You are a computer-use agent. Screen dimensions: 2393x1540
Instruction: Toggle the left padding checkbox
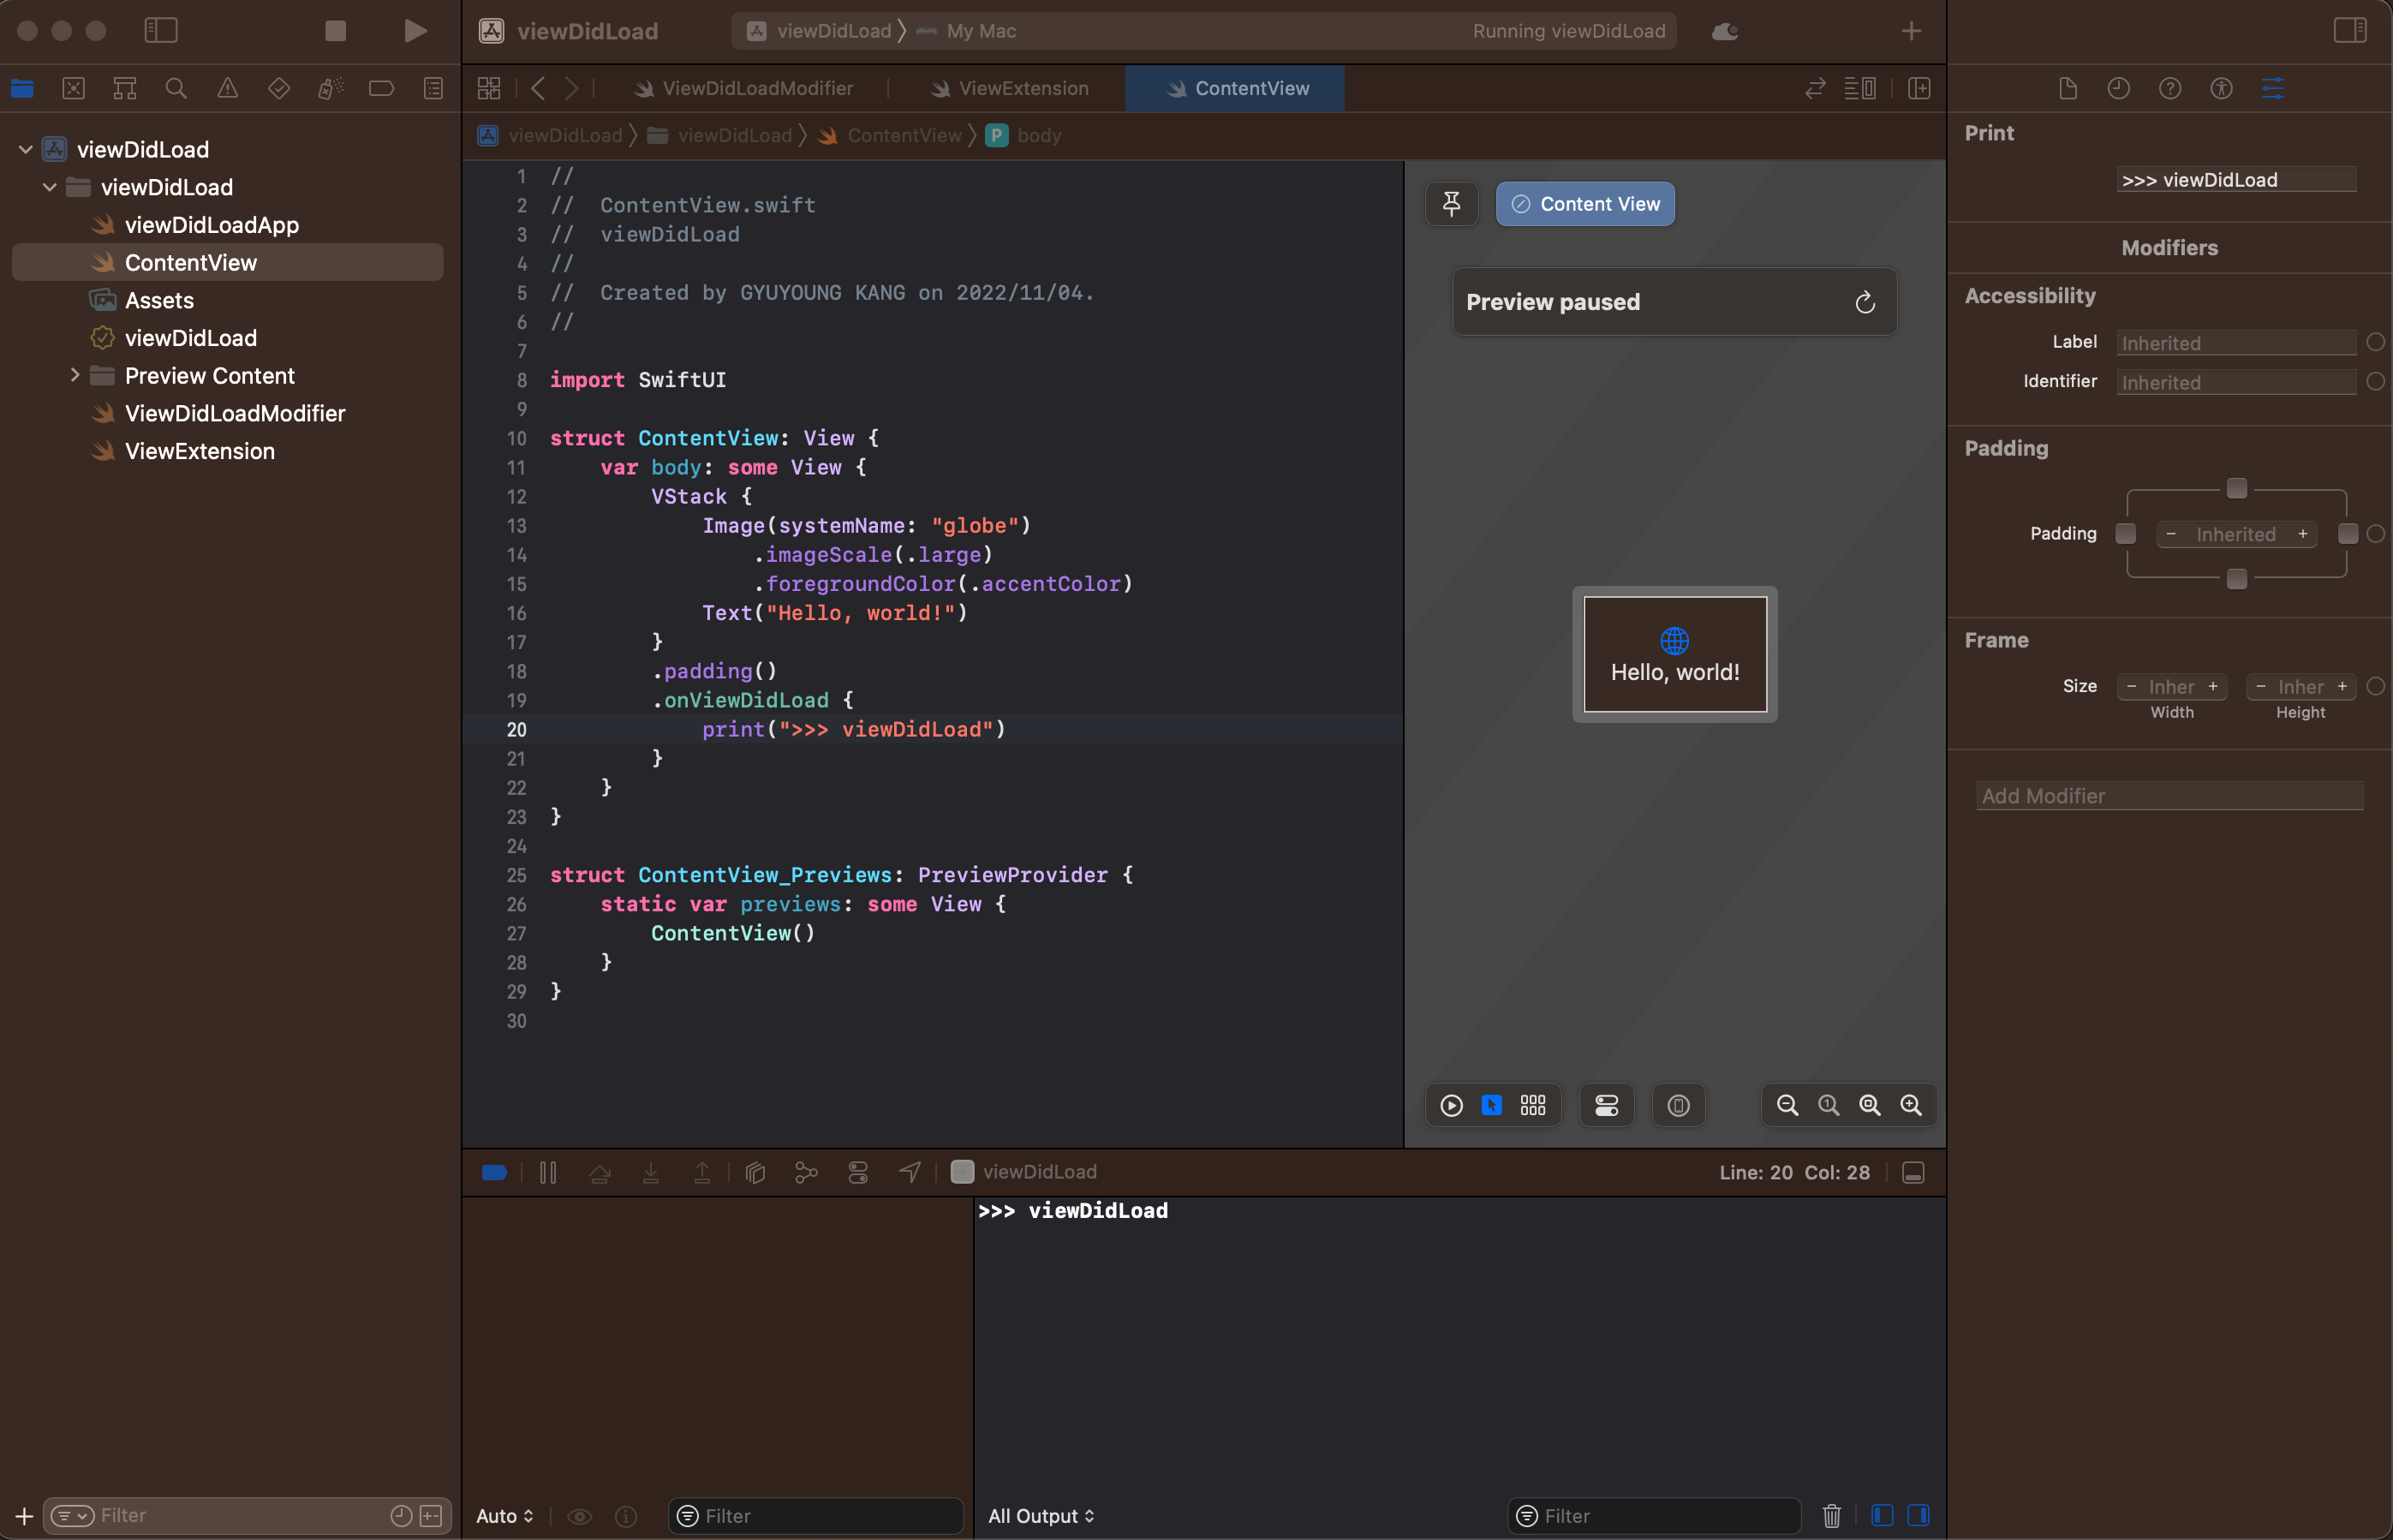click(2125, 534)
